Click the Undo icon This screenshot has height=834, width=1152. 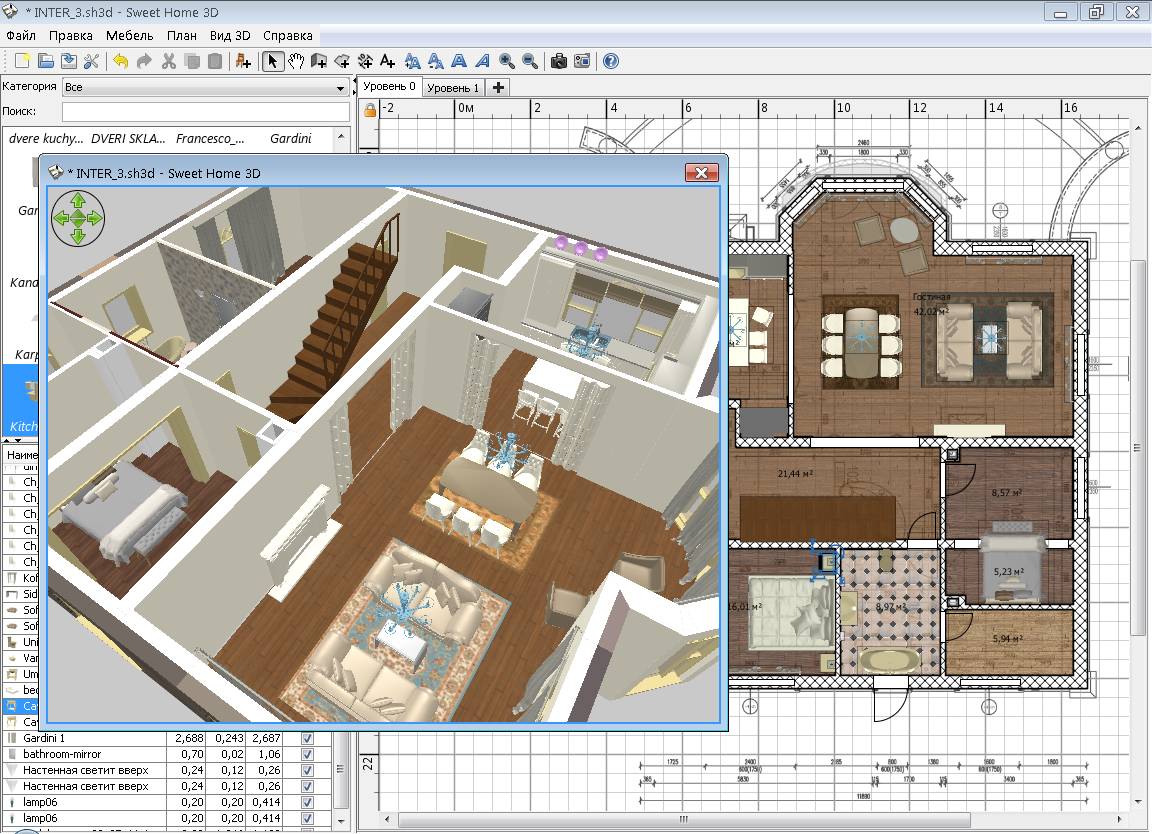[120, 61]
